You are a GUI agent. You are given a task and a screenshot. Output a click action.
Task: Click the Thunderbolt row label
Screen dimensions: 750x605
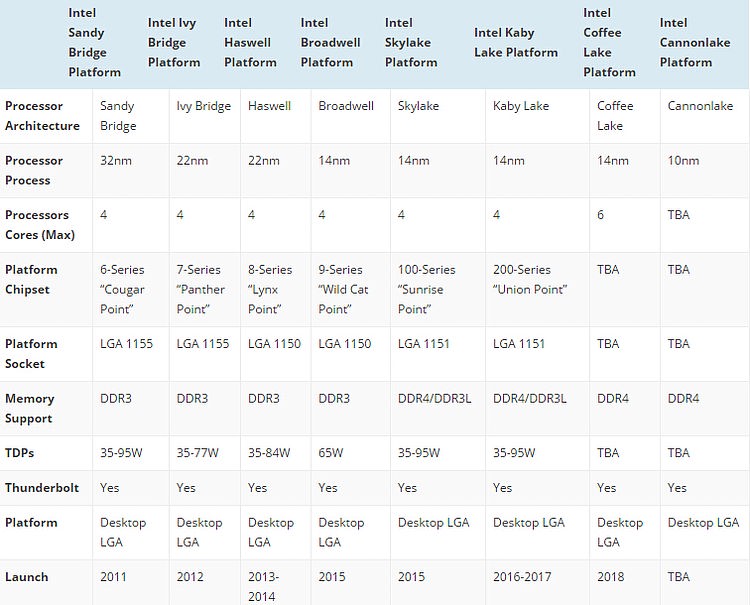[x=42, y=488]
